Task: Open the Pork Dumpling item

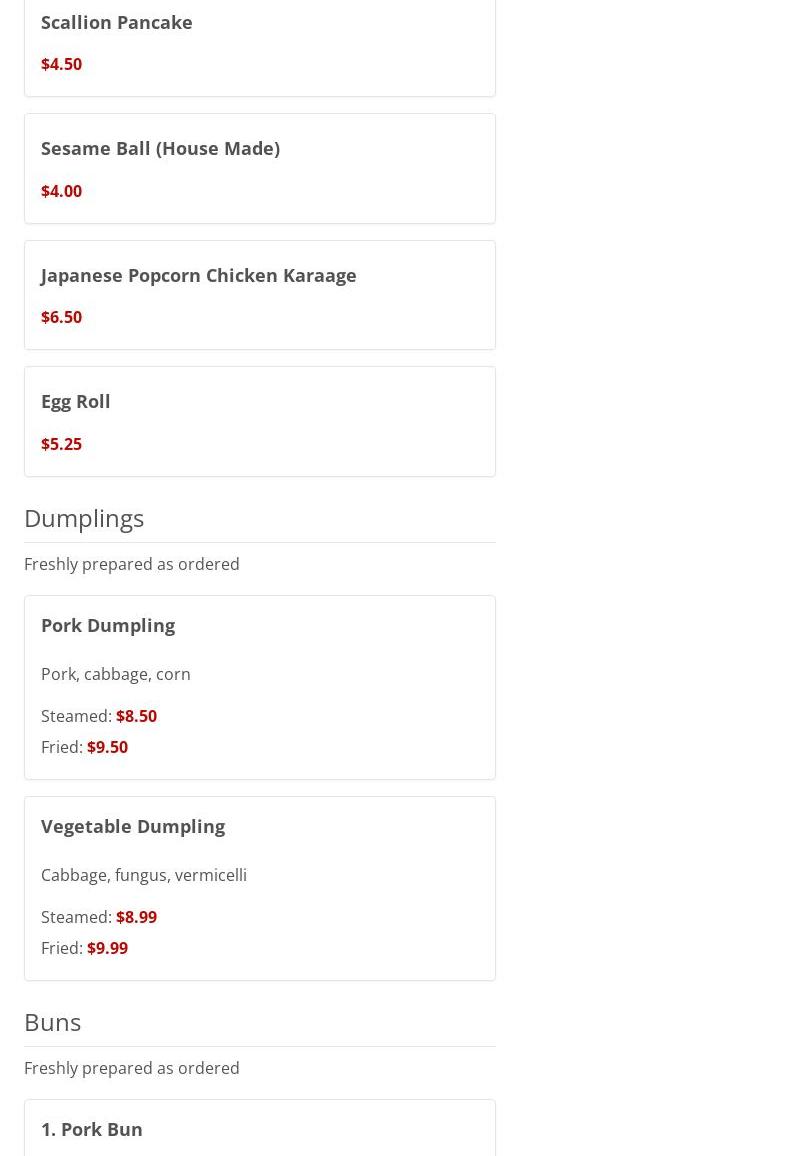Action: [x=108, y=625]
